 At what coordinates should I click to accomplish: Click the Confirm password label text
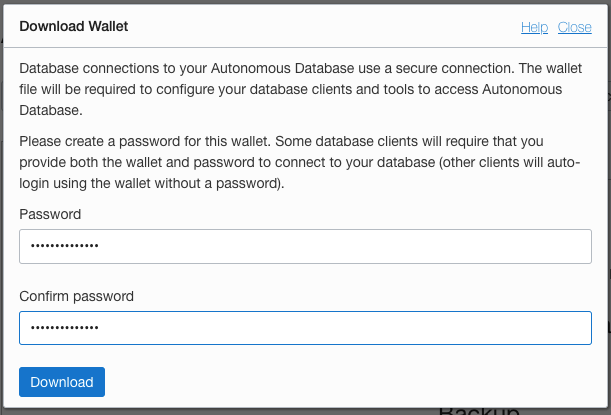click(76, 296)
